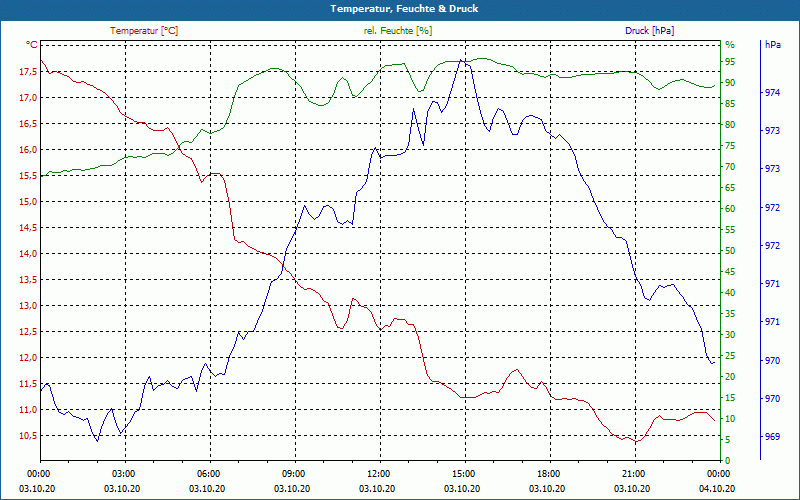This screenshot has height=500, width=800.
Task: Click green humidity axis value '15'
Action: coord(730,398)
